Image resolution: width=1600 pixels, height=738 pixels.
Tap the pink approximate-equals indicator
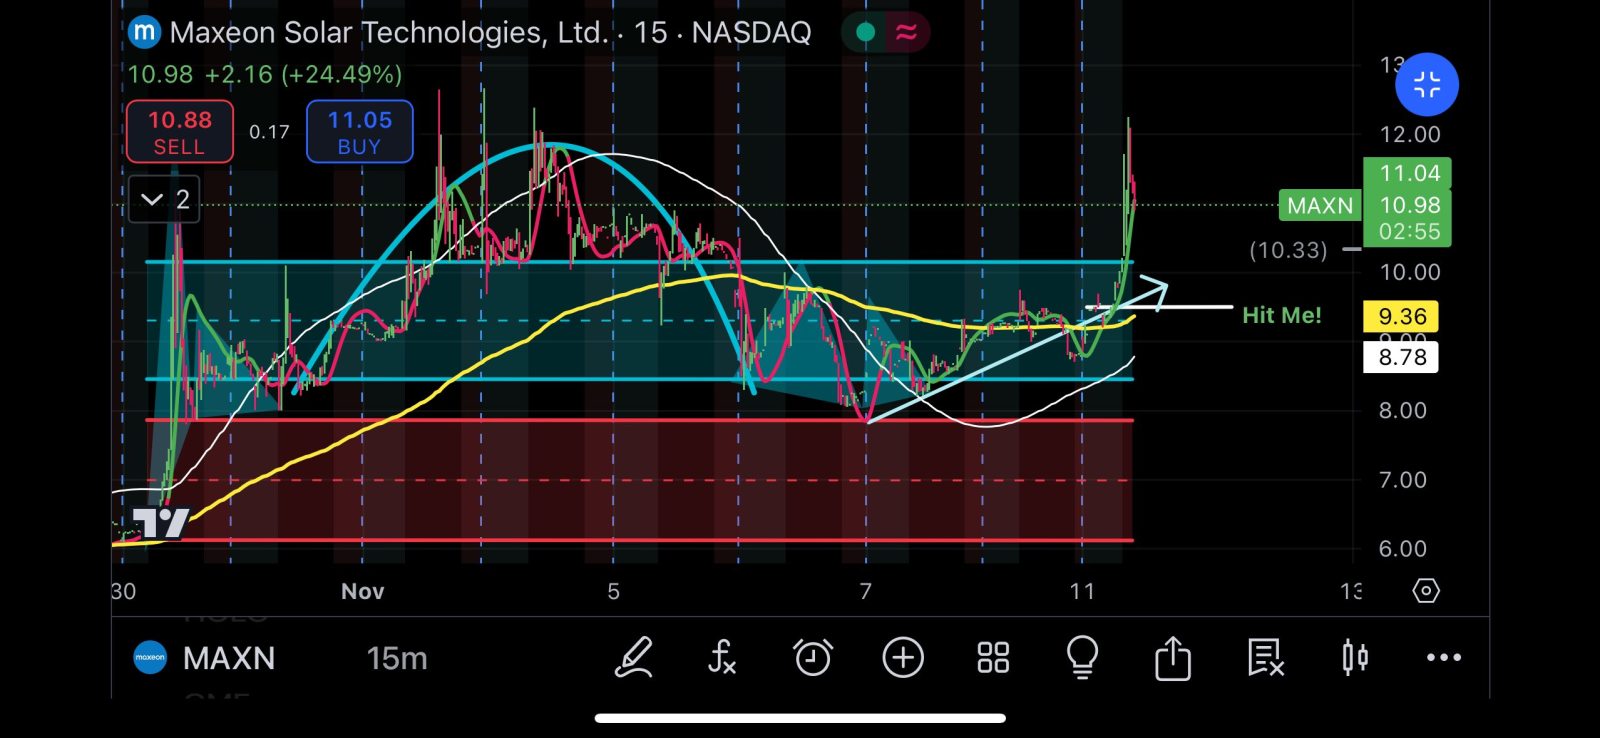pyautogui.click(x=906, y=33)
